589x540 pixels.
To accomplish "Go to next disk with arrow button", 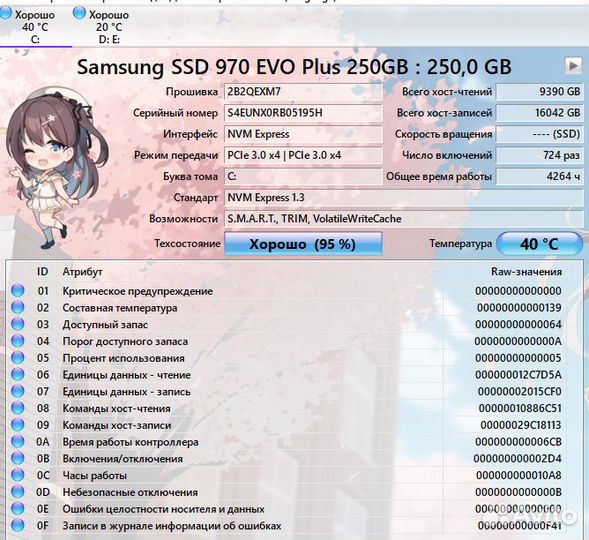I will pos(573,66).
